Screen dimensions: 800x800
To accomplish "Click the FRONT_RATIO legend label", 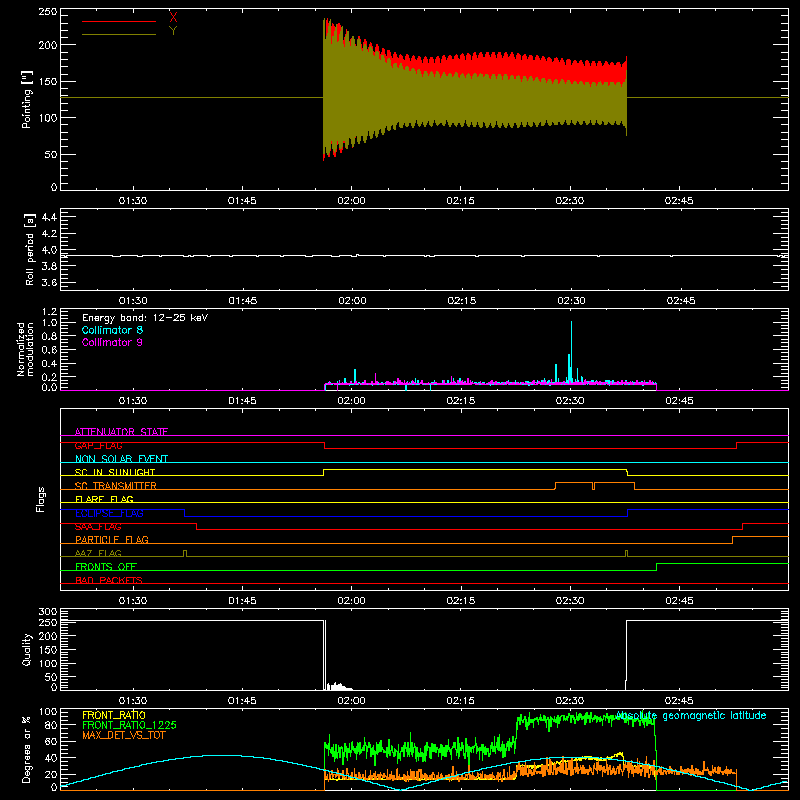I will (x=114, y=715).
